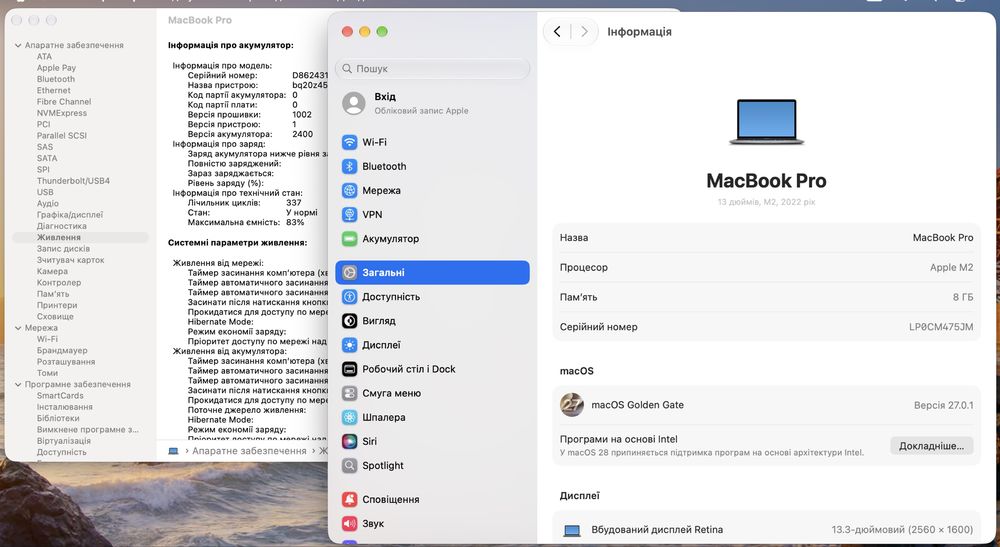The image size is (1000, 547).
Task: Select Інсталювання in software list
Action: click(x=64, y=407)
